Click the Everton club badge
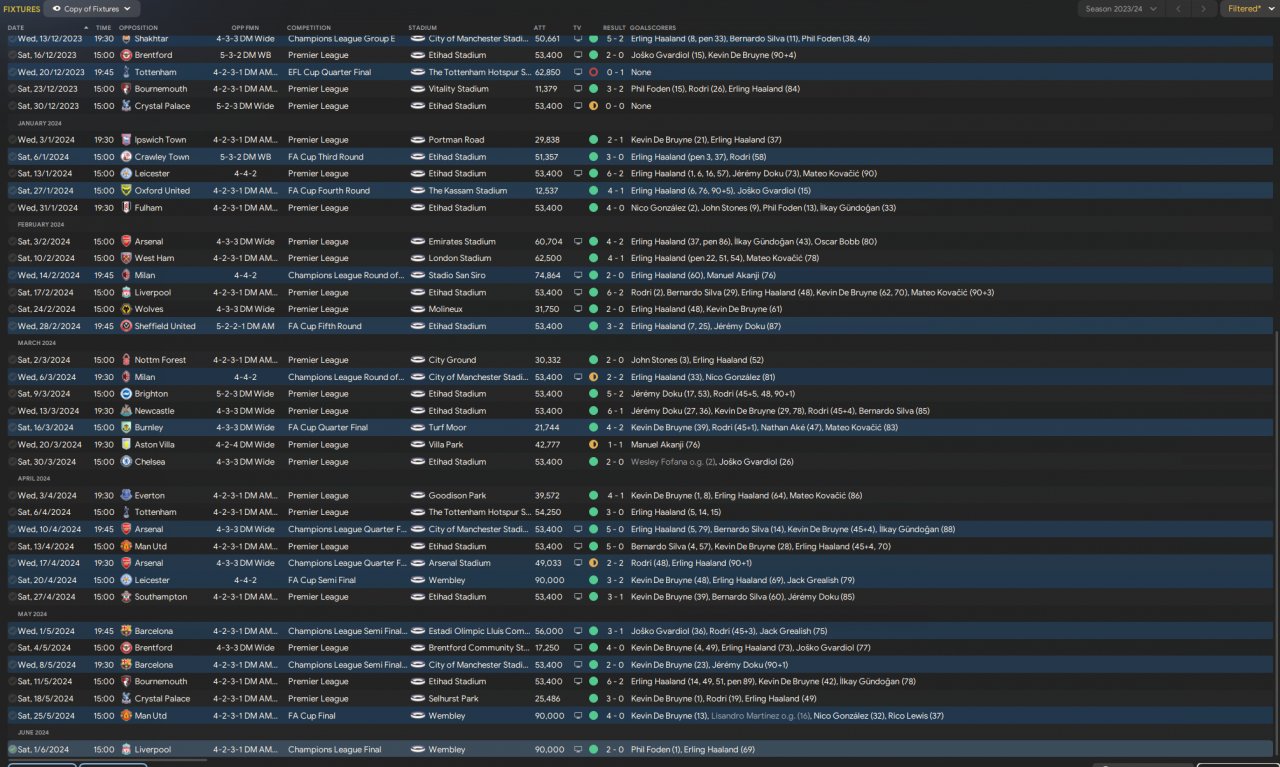The width and height of the screenshot is (1280, 767). [x=126, y=496]
